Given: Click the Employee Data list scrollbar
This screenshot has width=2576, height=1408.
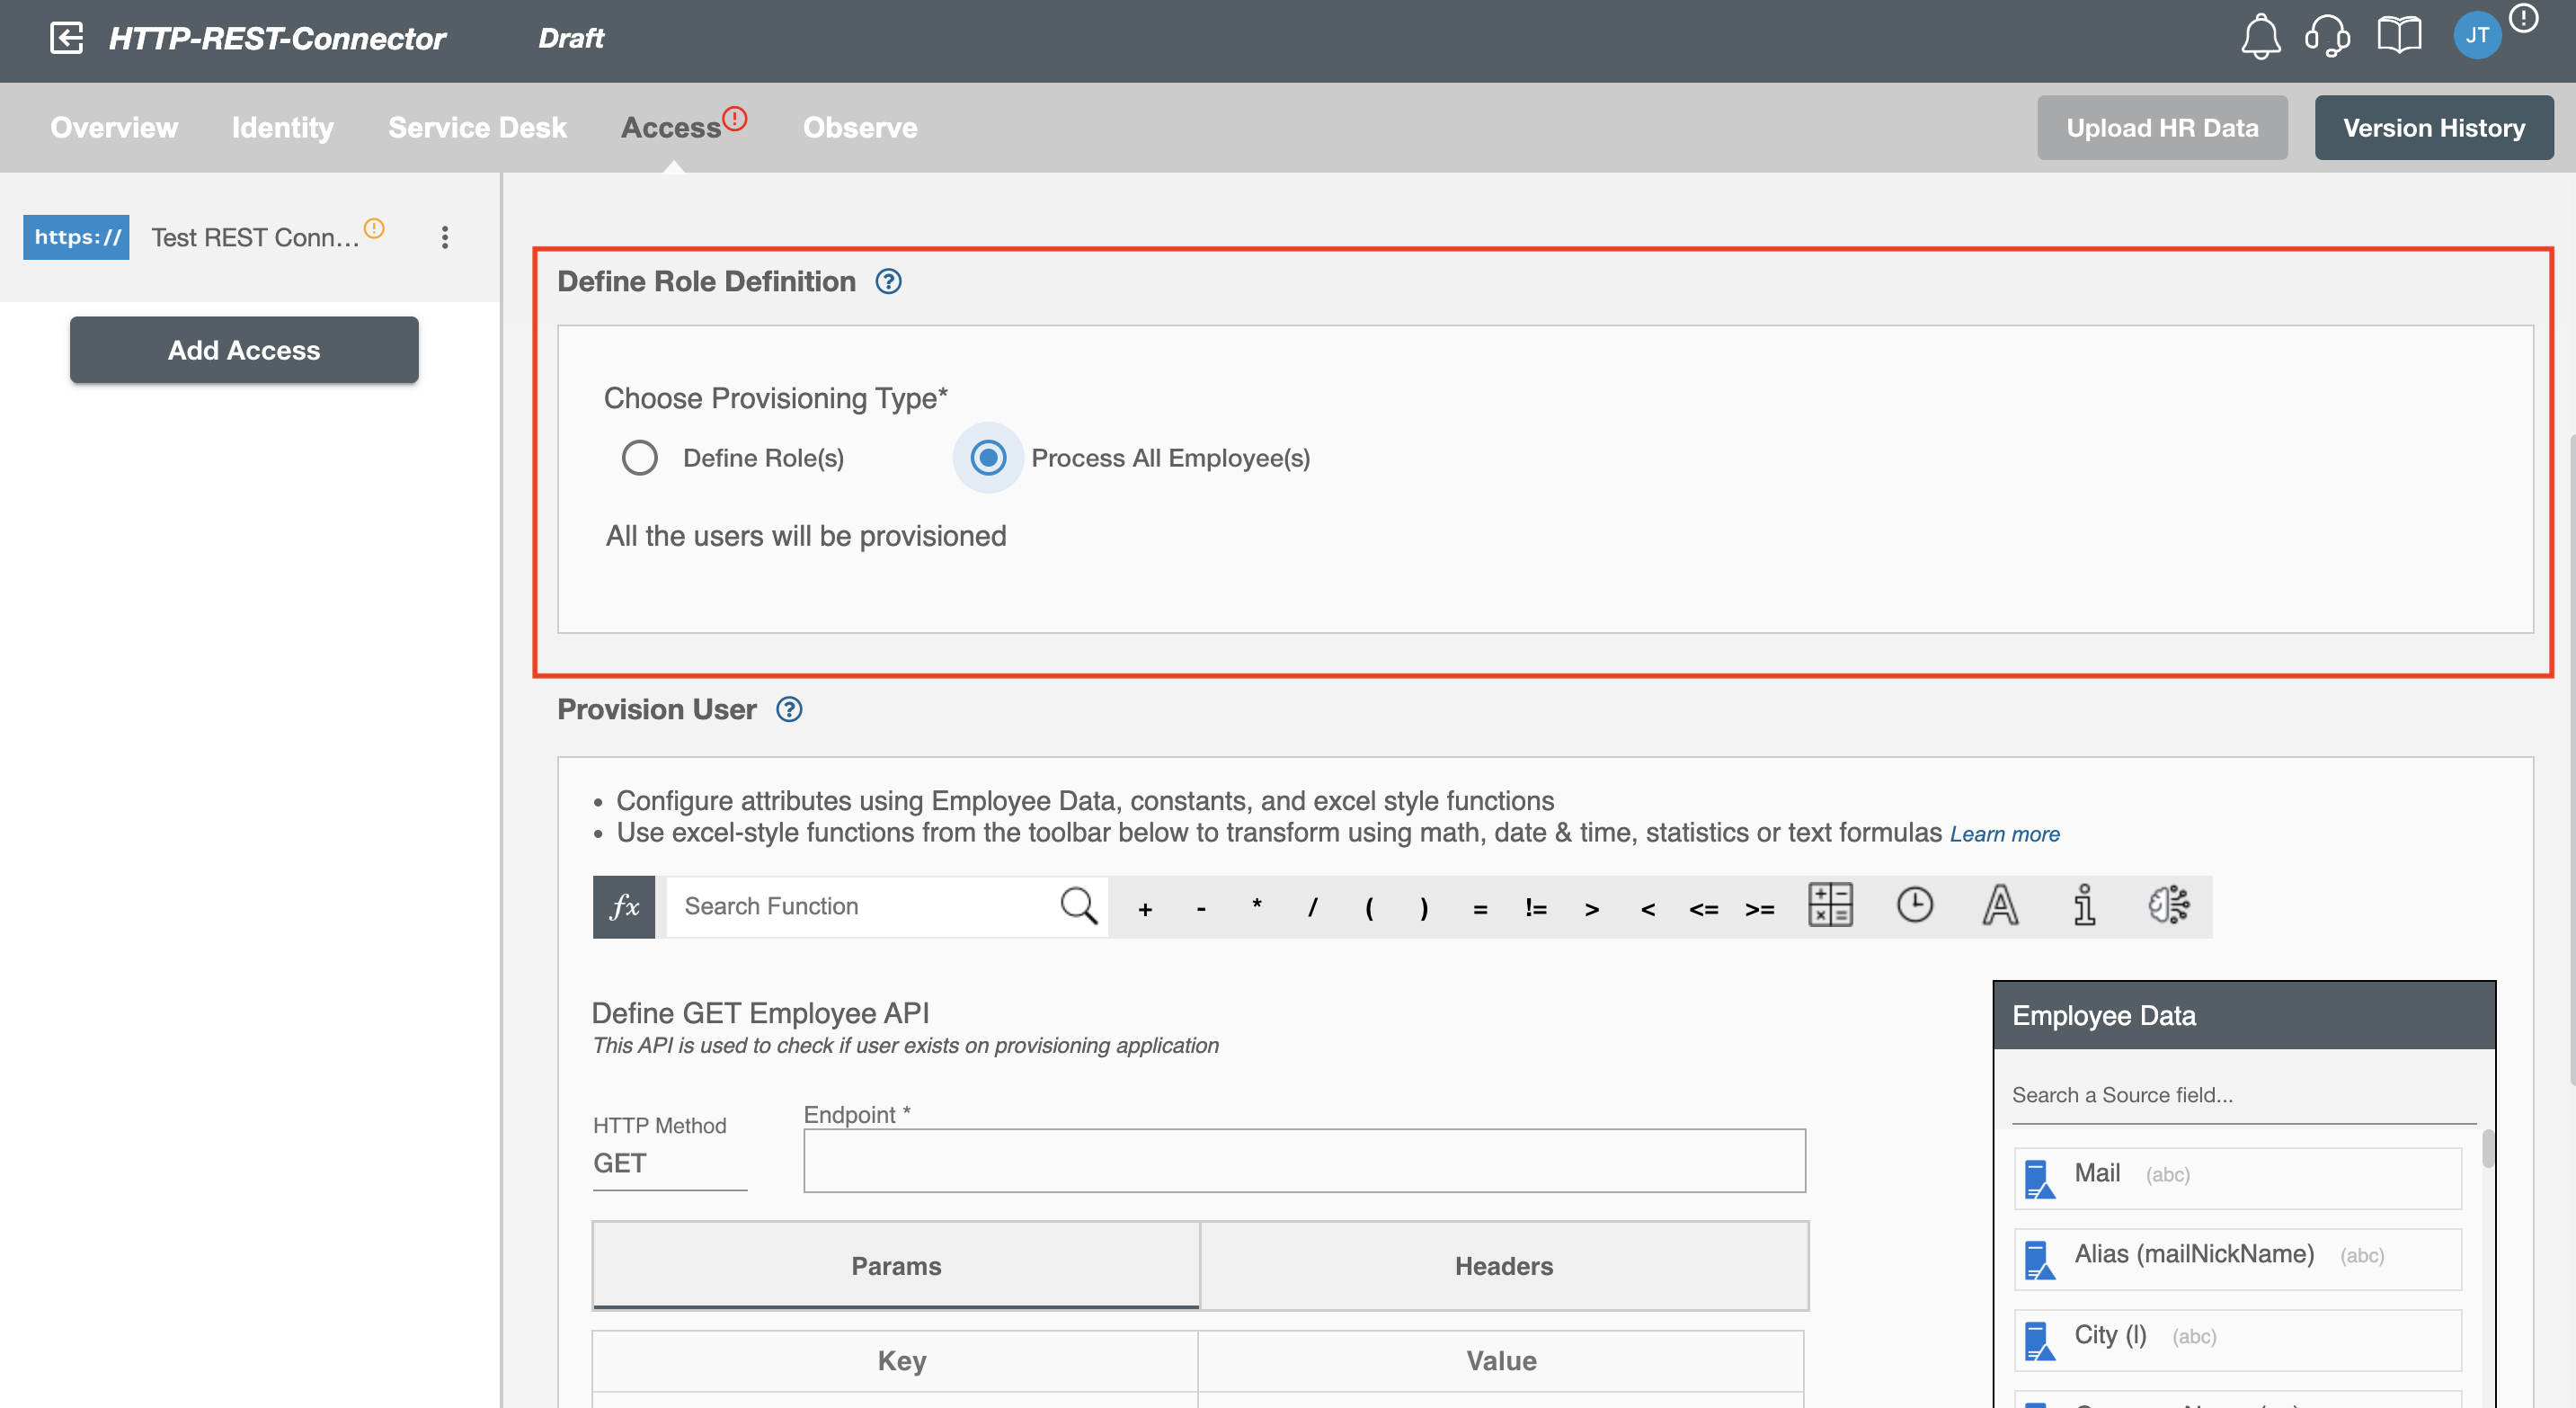Looking at the screenshot, I should click(2487, 1148).
